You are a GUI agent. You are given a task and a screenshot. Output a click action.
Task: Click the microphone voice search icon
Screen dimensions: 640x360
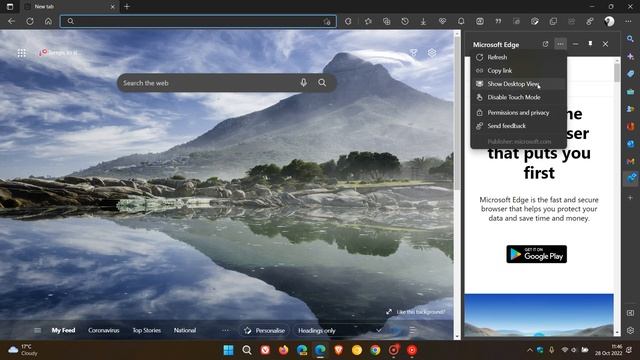pyautogui.click(x=303, y=83)
